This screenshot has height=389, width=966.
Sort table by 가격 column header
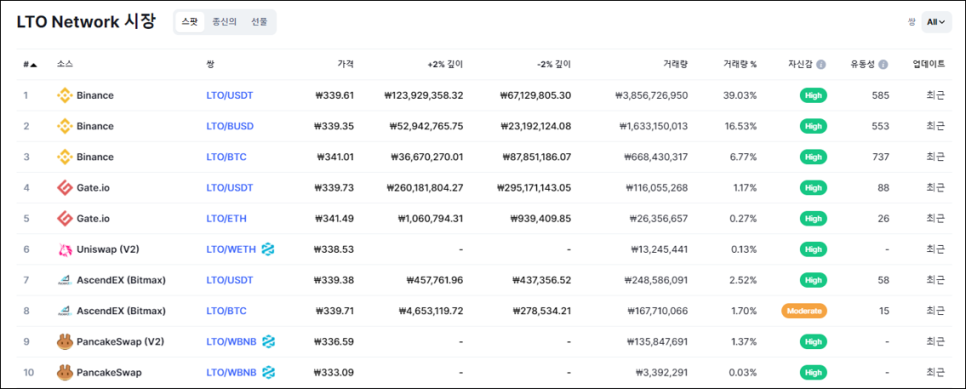coord(346,64)
